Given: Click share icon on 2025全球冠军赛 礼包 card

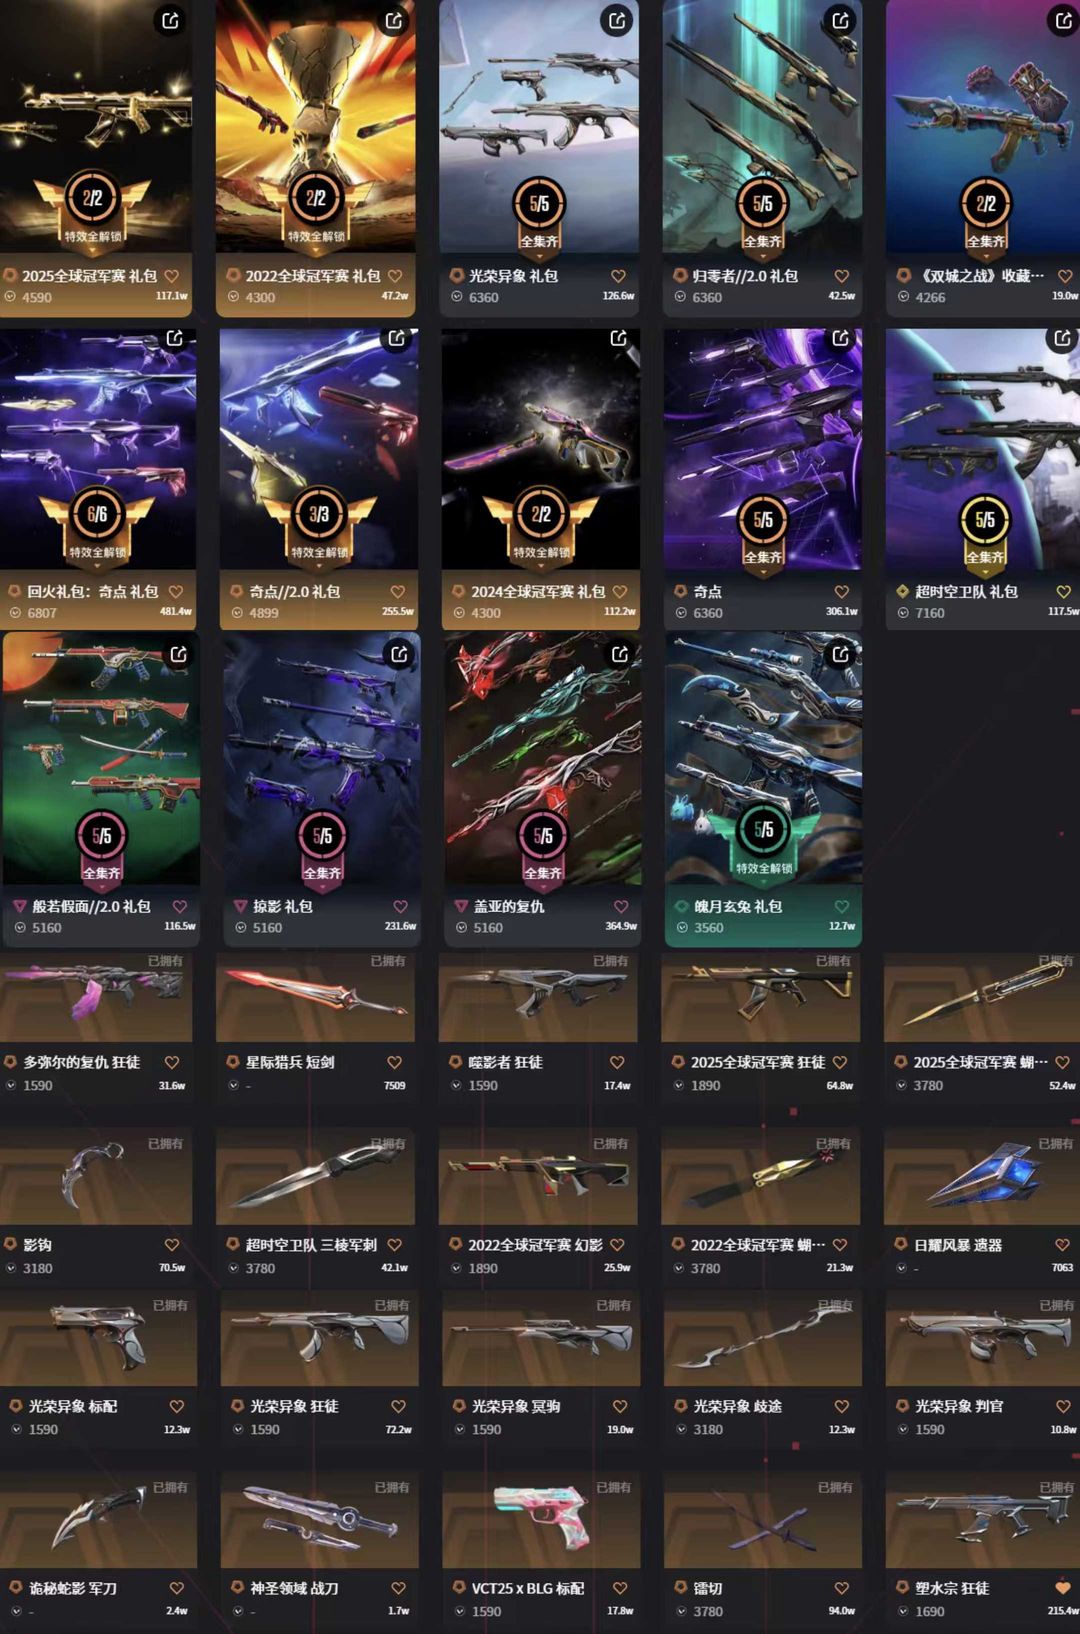Looking at the screenshot, I should point(171,20).
